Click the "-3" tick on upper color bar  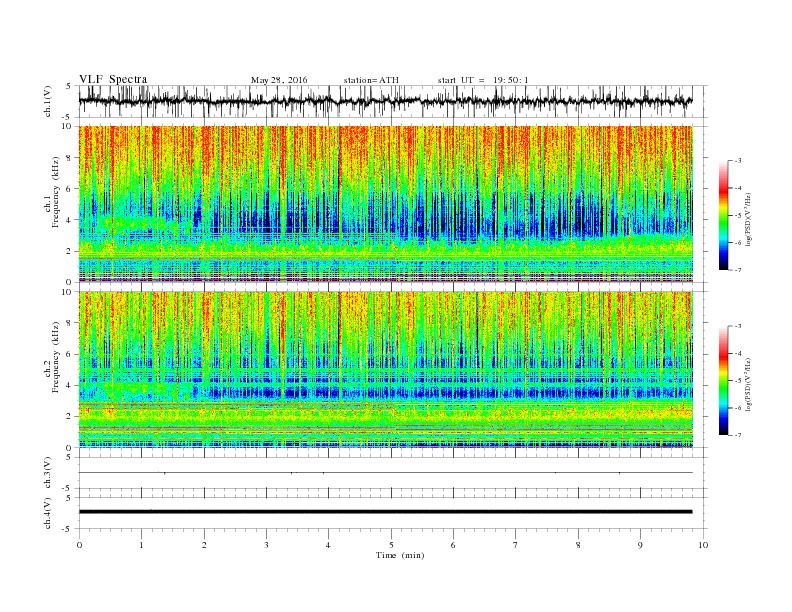point(737,161)
